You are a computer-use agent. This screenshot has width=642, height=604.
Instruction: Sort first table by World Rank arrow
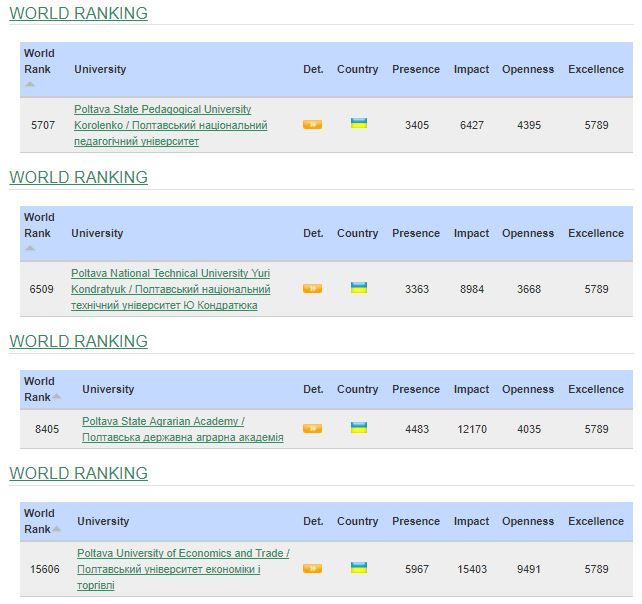30,85
